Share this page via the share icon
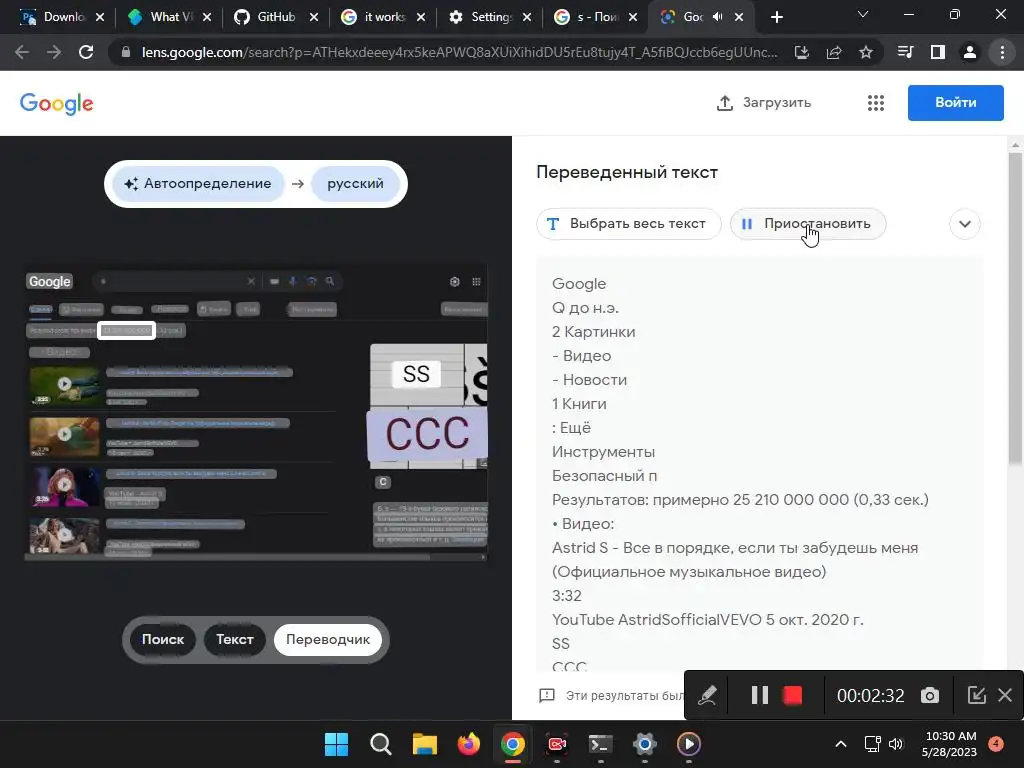 [834, 52]
